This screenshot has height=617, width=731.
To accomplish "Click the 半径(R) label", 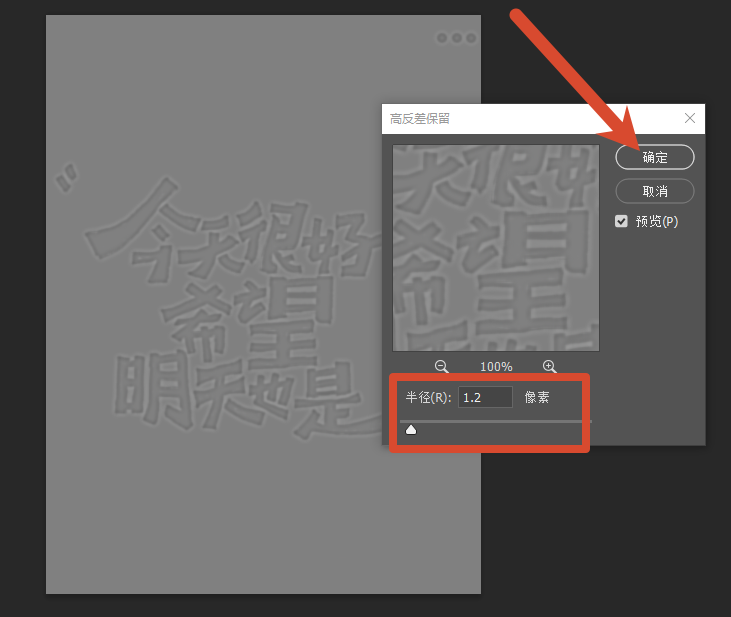I will 428,397.
